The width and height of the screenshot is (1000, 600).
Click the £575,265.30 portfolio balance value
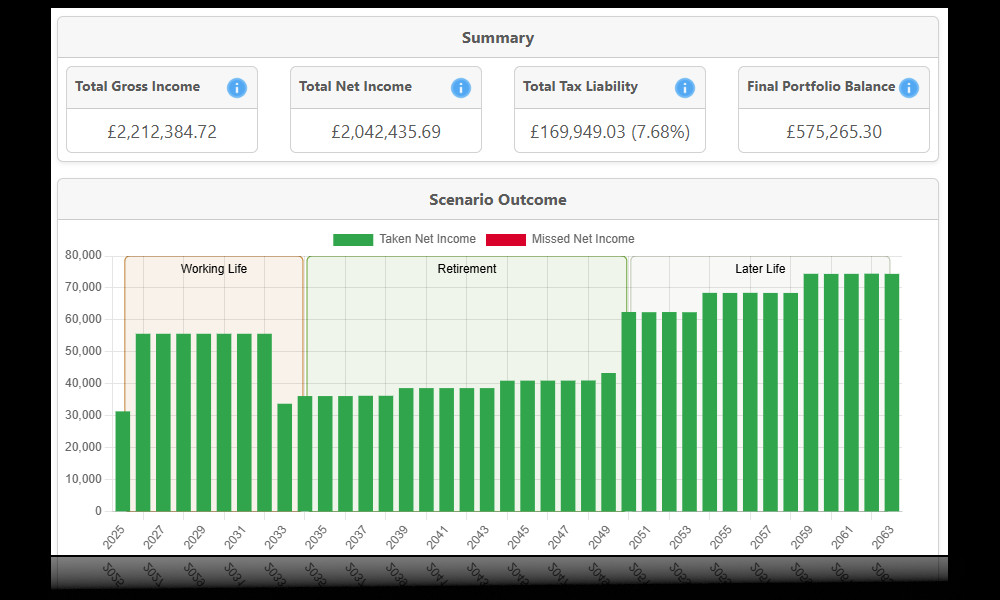tap(833, 131)
